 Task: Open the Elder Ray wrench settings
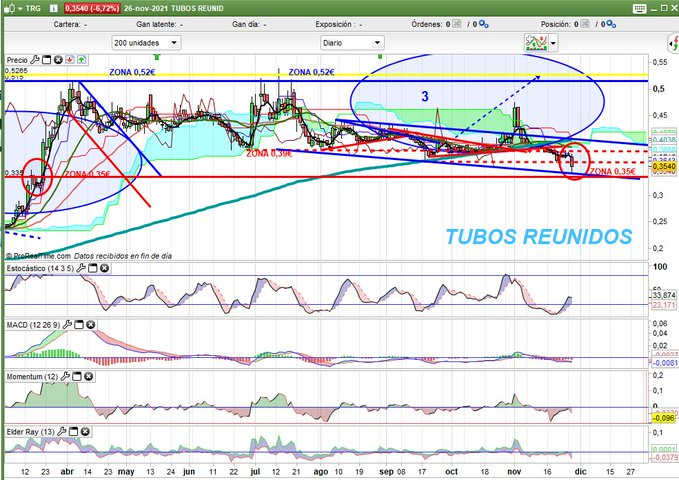pos(62,431)
